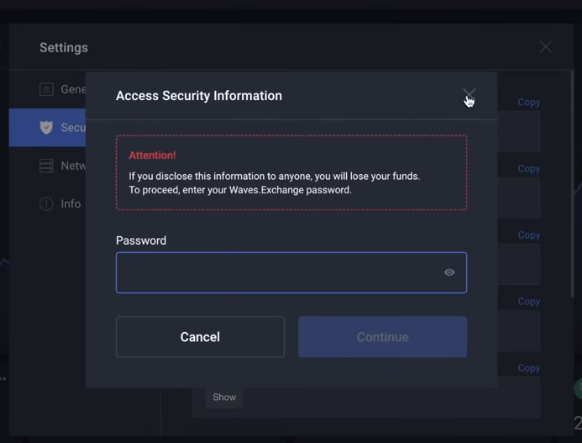The width and height of the screenshot is (582, 443).
Task: Click the Info circle icon
Action: [46, 204]
